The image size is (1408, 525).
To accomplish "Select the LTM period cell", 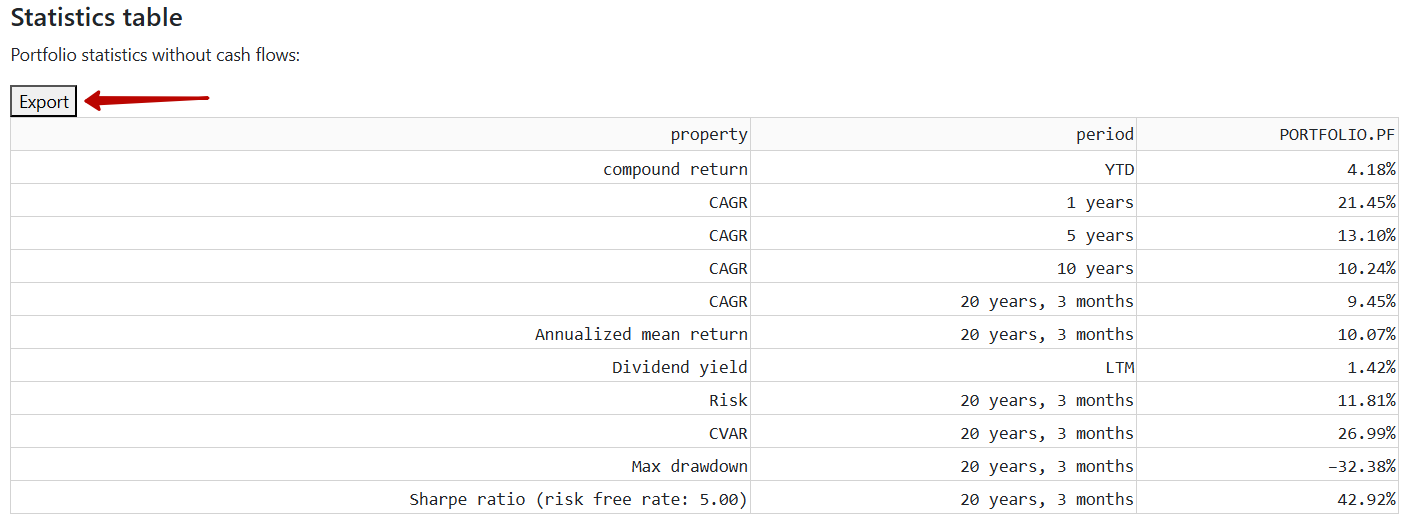I will (x=943, y=366).
